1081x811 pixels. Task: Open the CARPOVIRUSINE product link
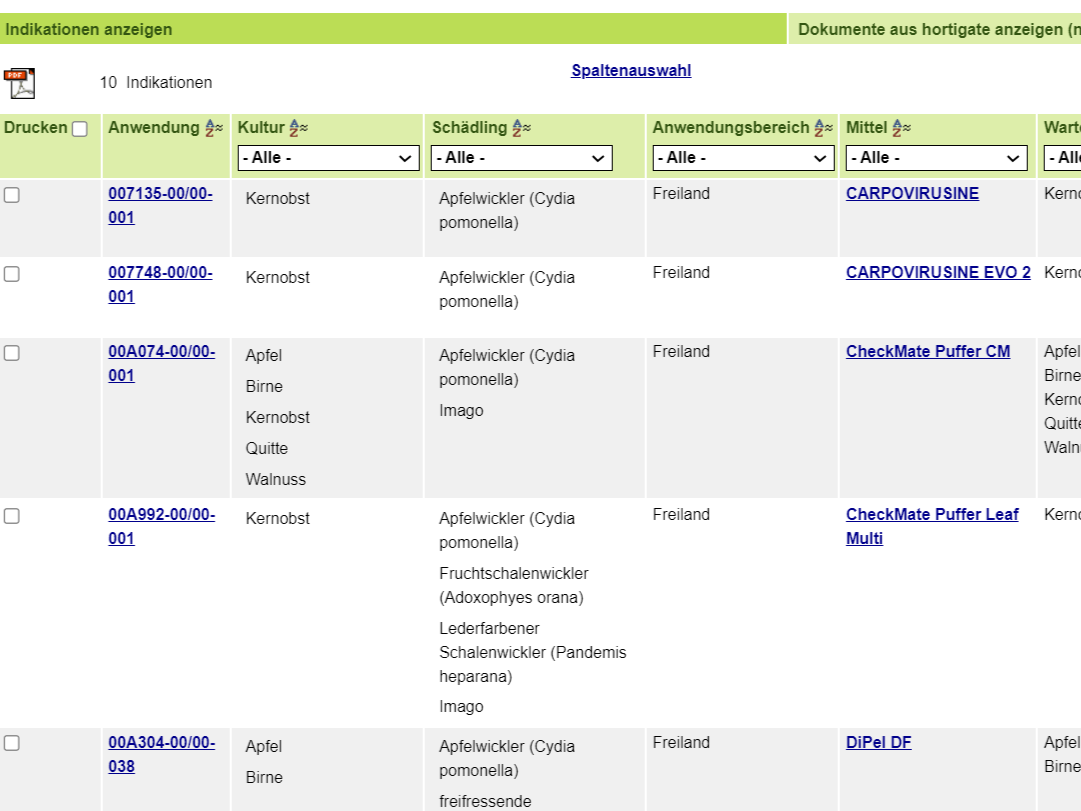[912, 193]
